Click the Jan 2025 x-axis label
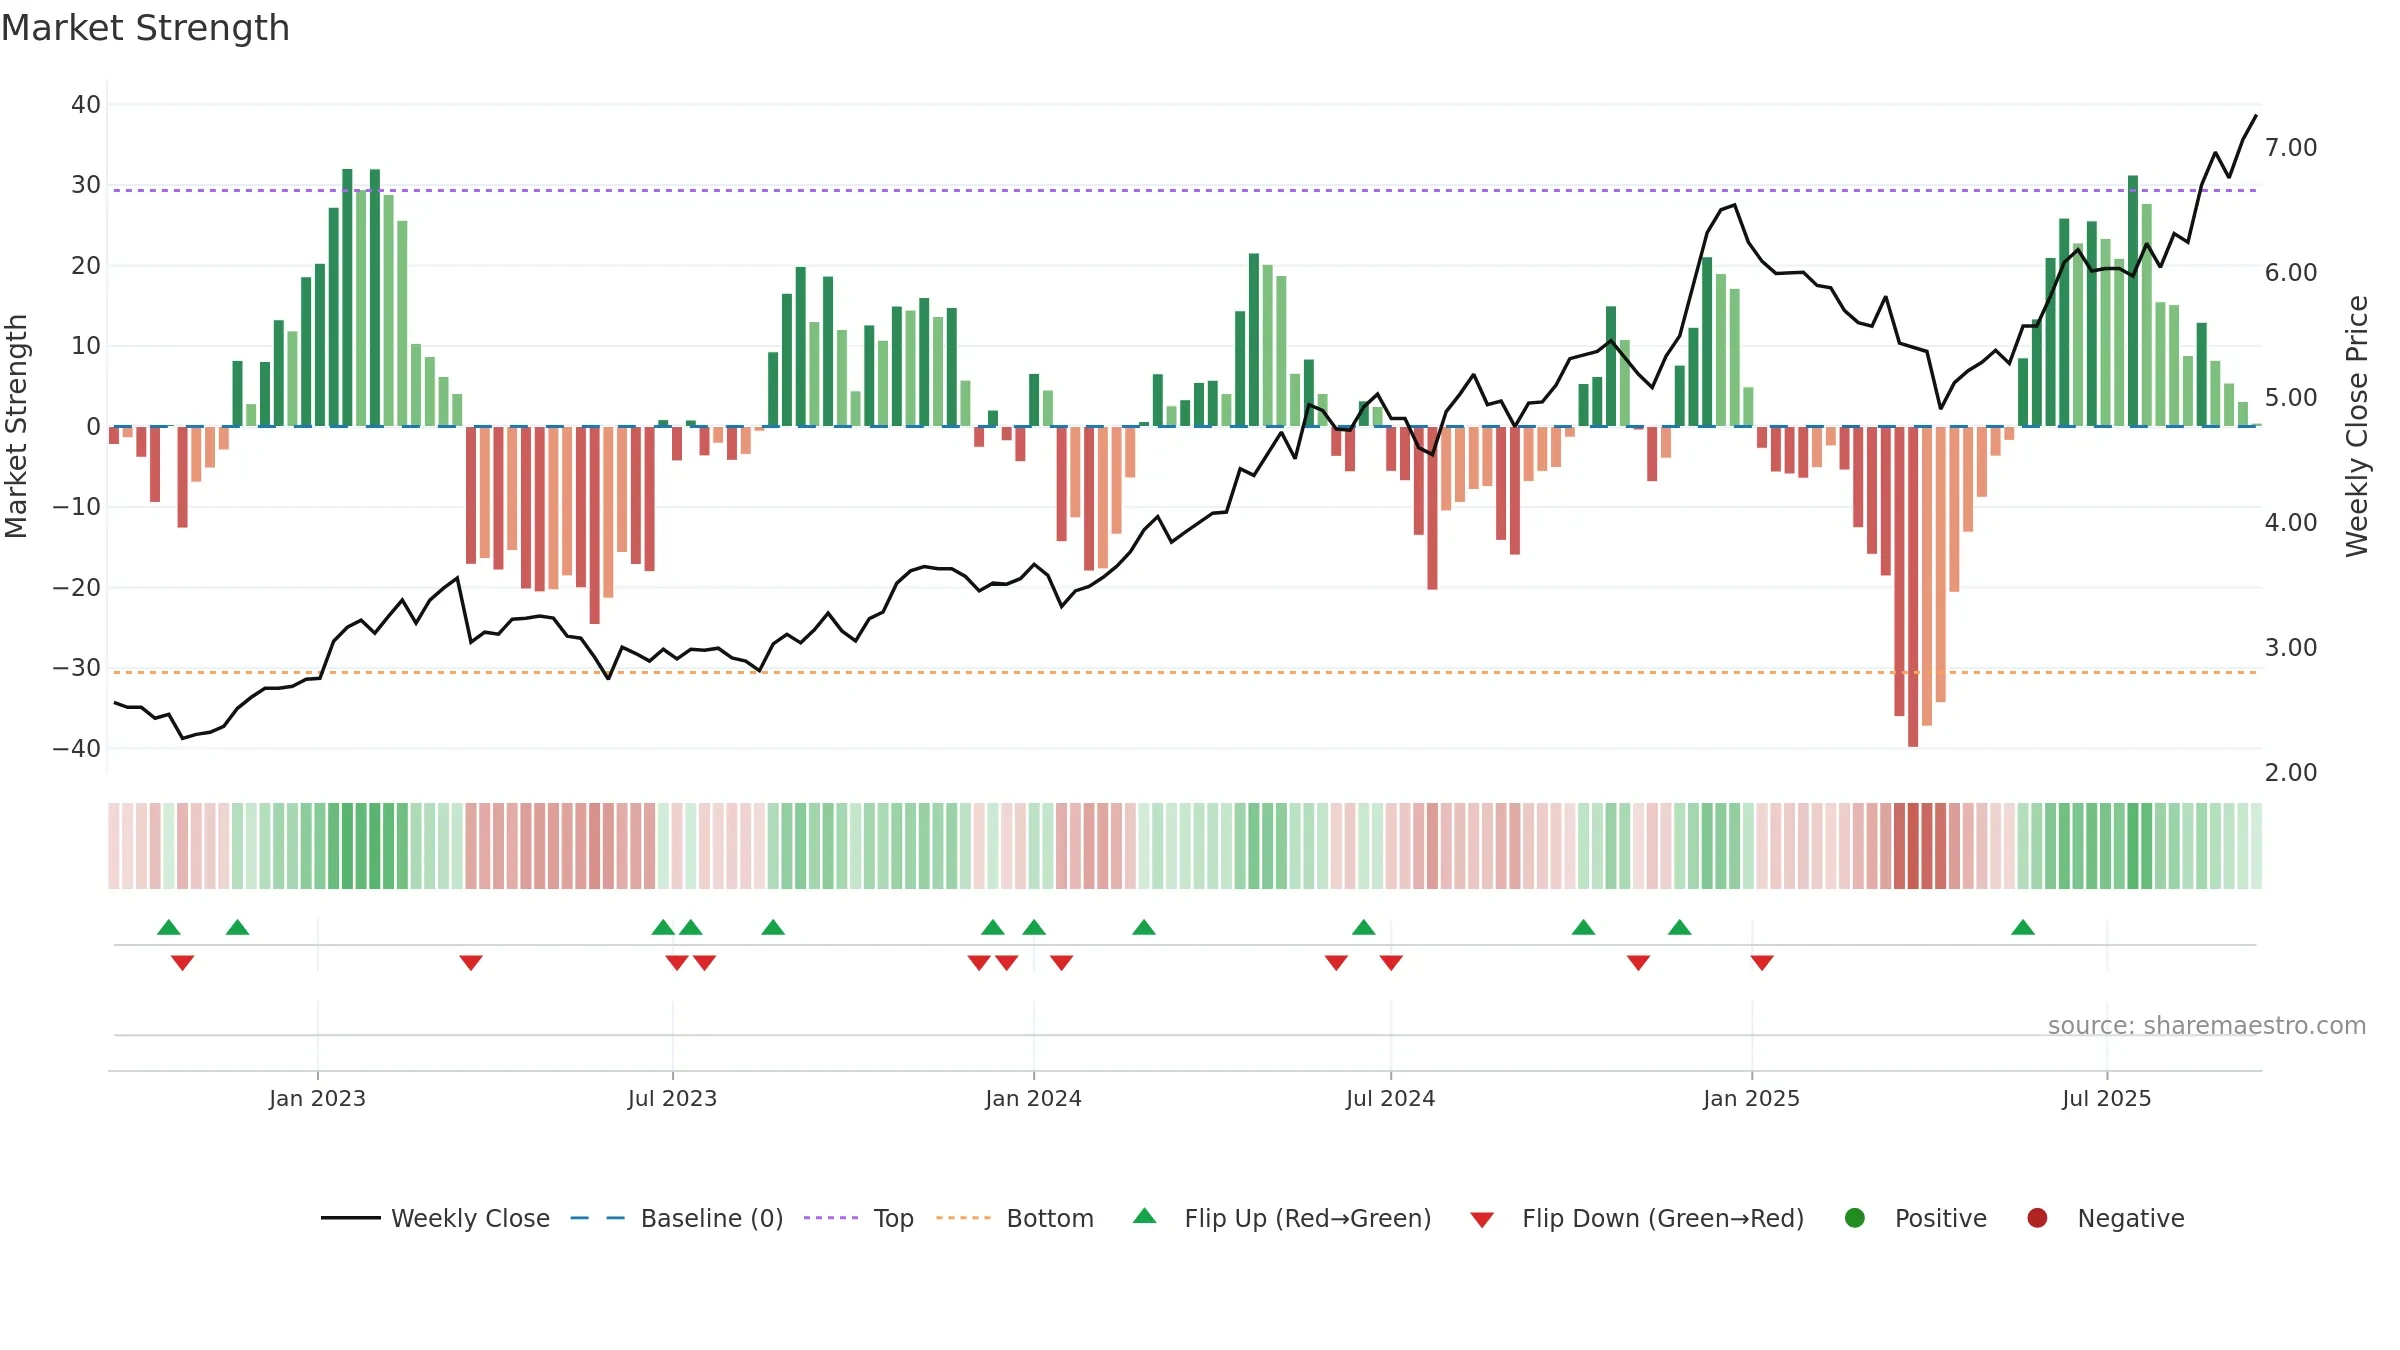2400x1350 pixels. 1751,1098
